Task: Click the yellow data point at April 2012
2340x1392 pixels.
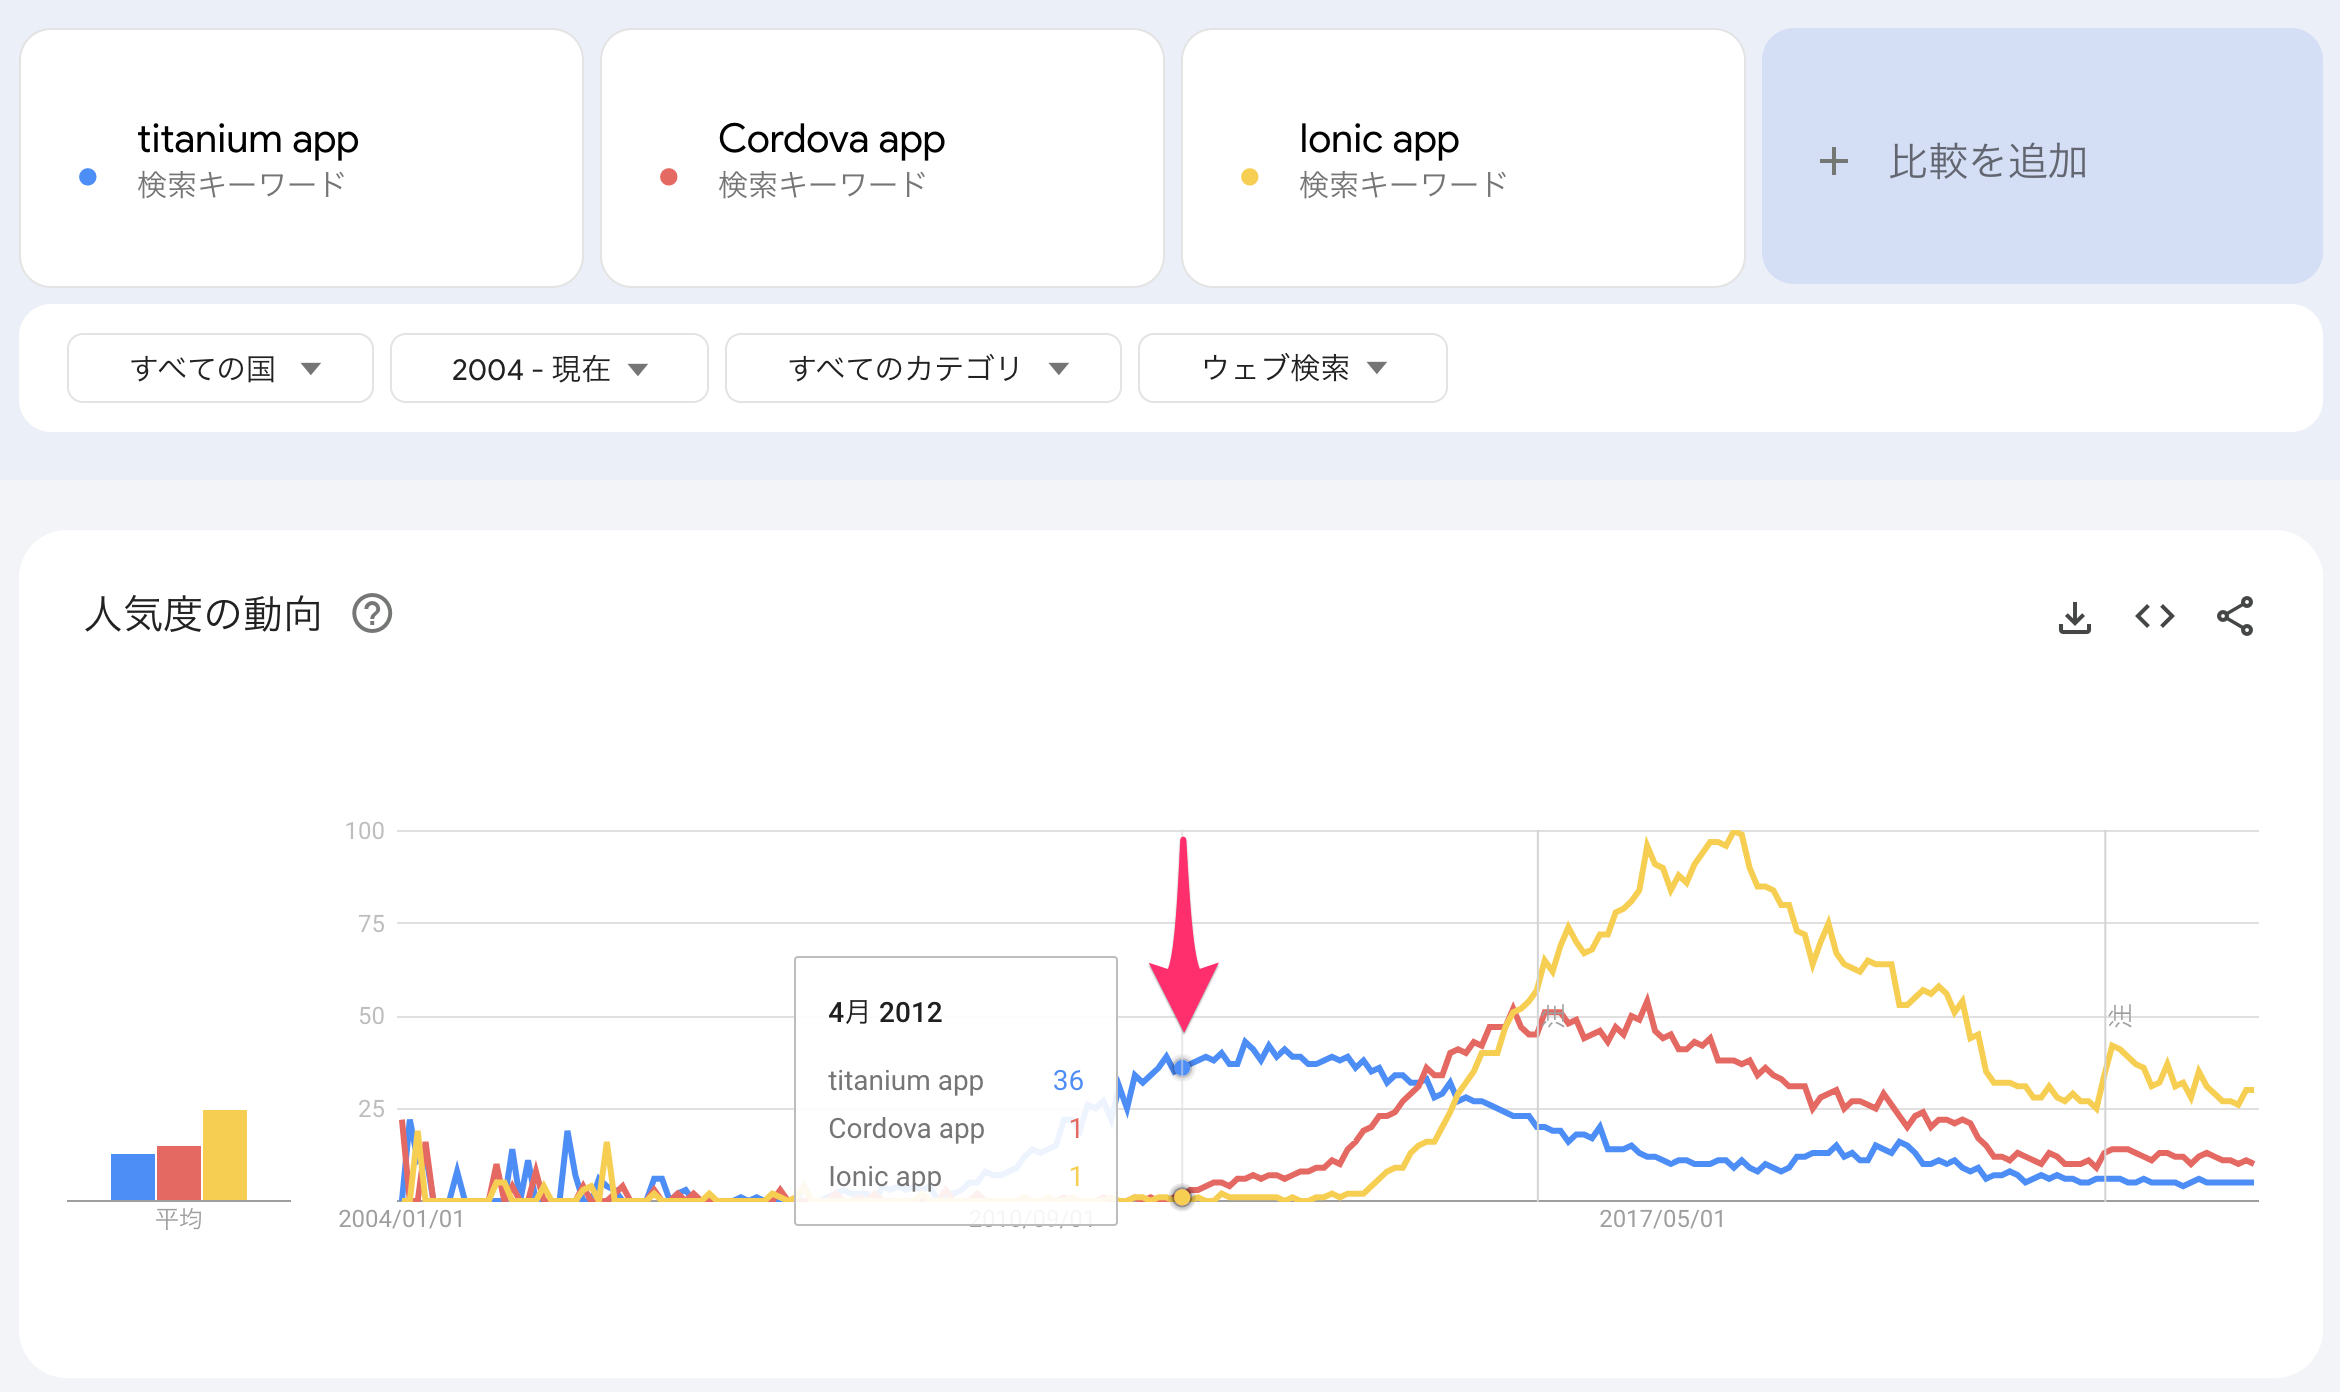Action: pyautogui.click(x=1182, y=1197)
